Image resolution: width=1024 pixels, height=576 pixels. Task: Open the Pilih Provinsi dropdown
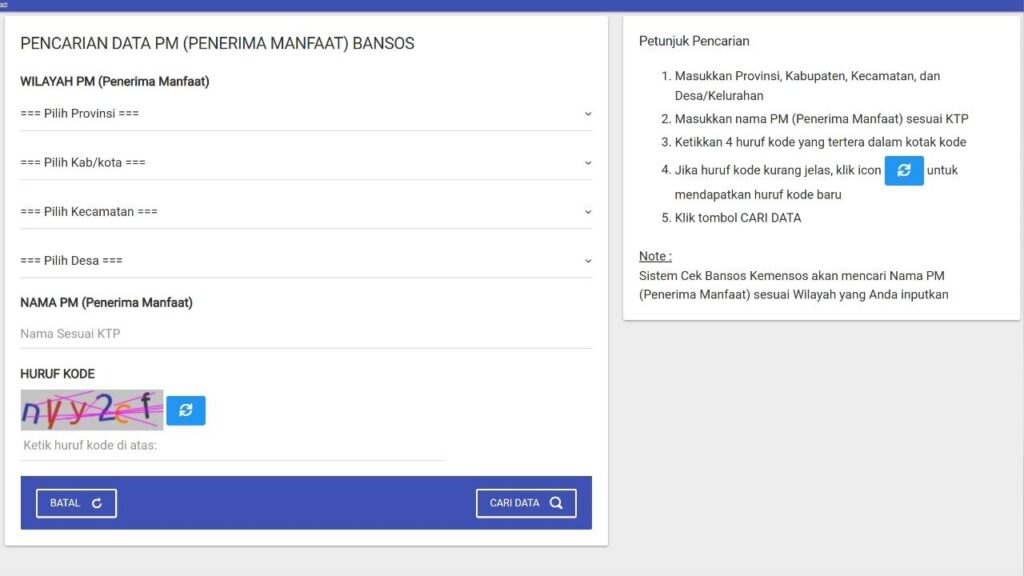[300, 113]
